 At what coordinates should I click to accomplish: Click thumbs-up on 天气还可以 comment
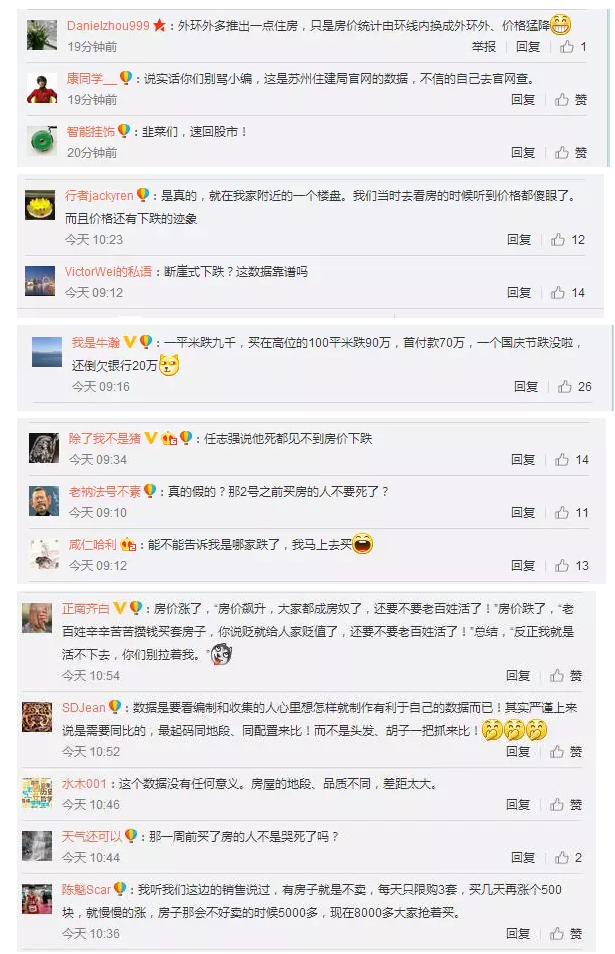[x=561, y=857]
